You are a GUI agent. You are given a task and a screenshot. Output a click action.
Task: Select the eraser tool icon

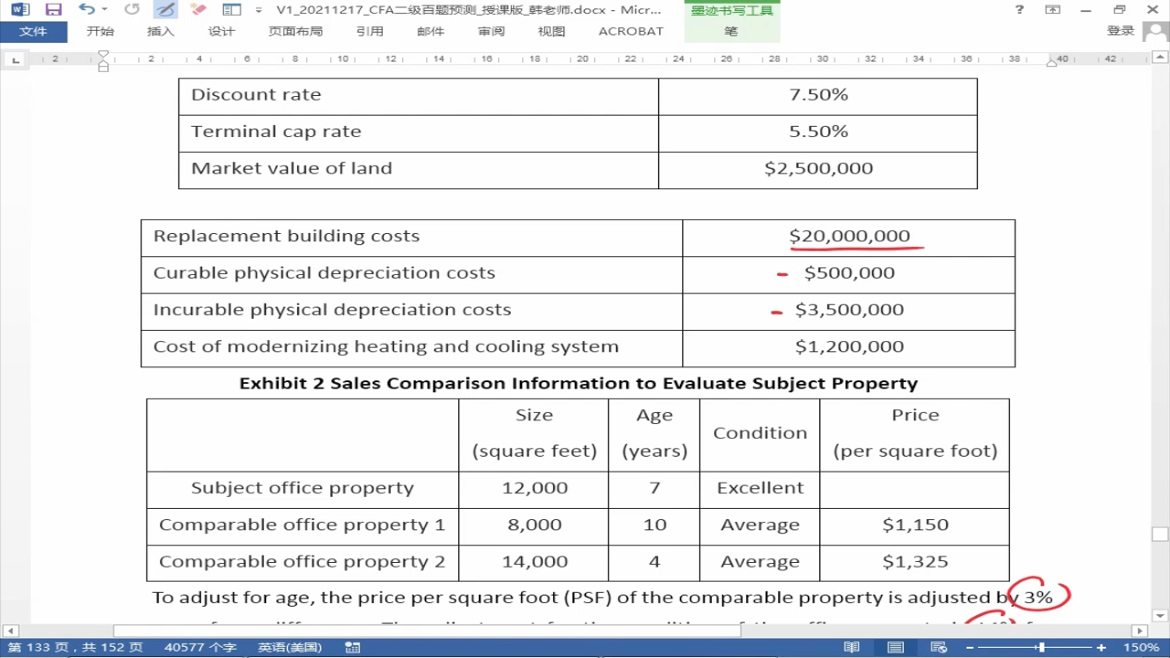pyautogui.click(x=198, y=9)
